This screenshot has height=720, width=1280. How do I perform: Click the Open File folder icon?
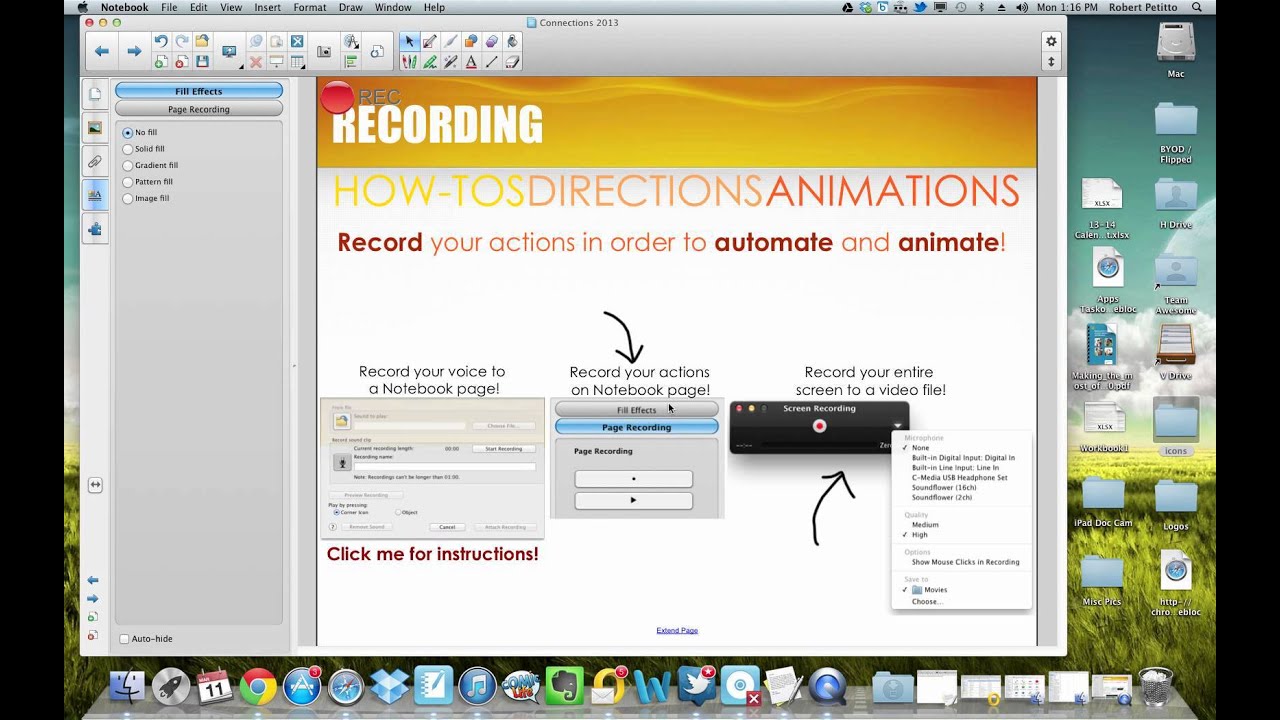(x=202, y=41)
